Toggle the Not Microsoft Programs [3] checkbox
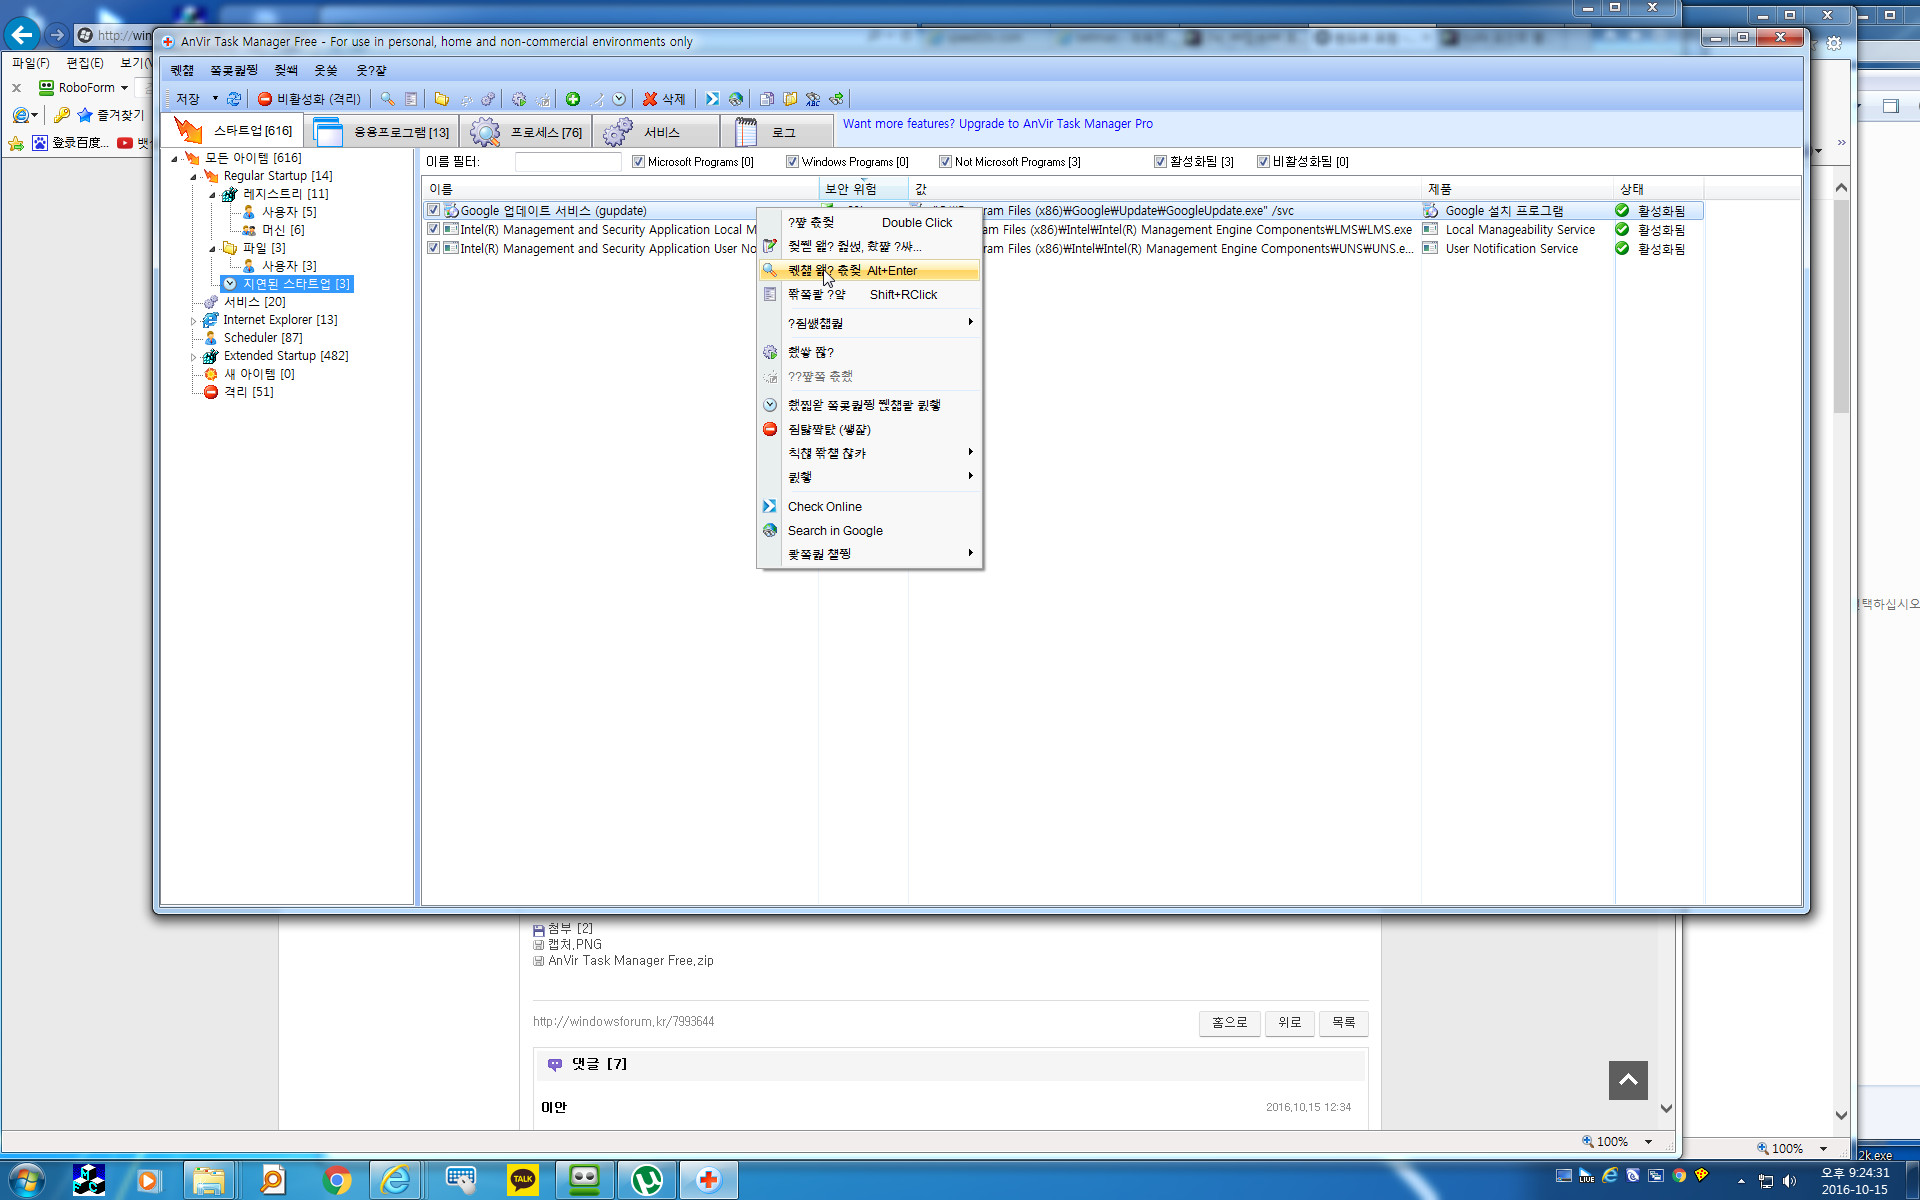This screenshot has width=1920, height=1200. pyautogui.click(x=945, y=162)
